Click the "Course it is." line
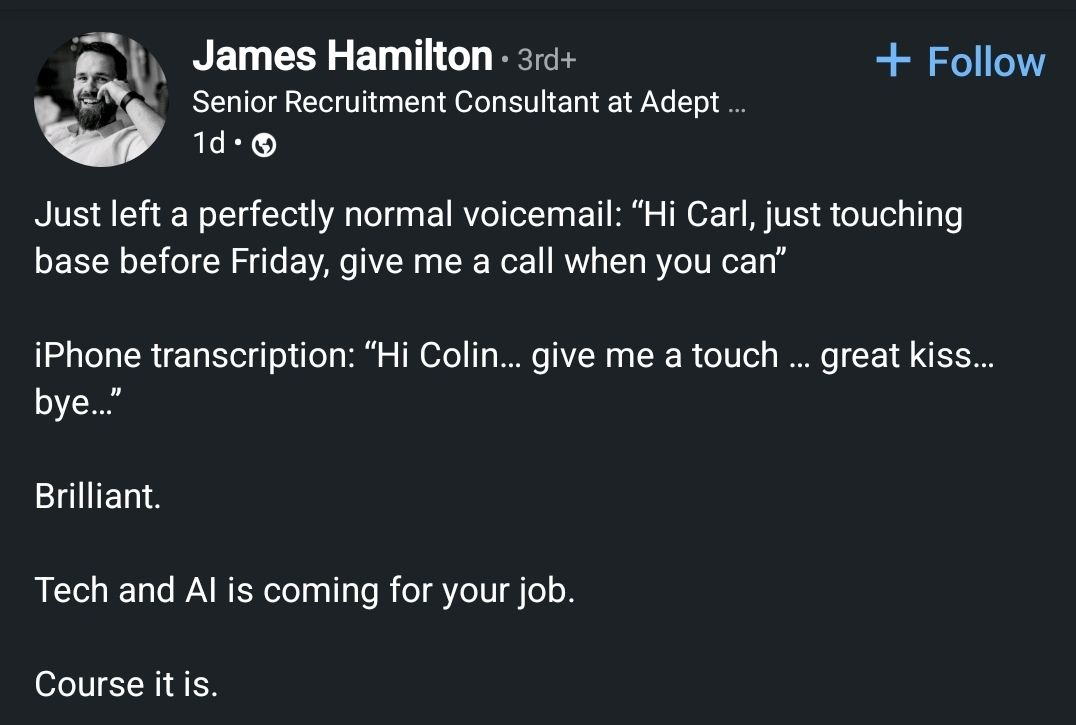Viewport: 1076px width, 725px height. click(x=125, y=684)
